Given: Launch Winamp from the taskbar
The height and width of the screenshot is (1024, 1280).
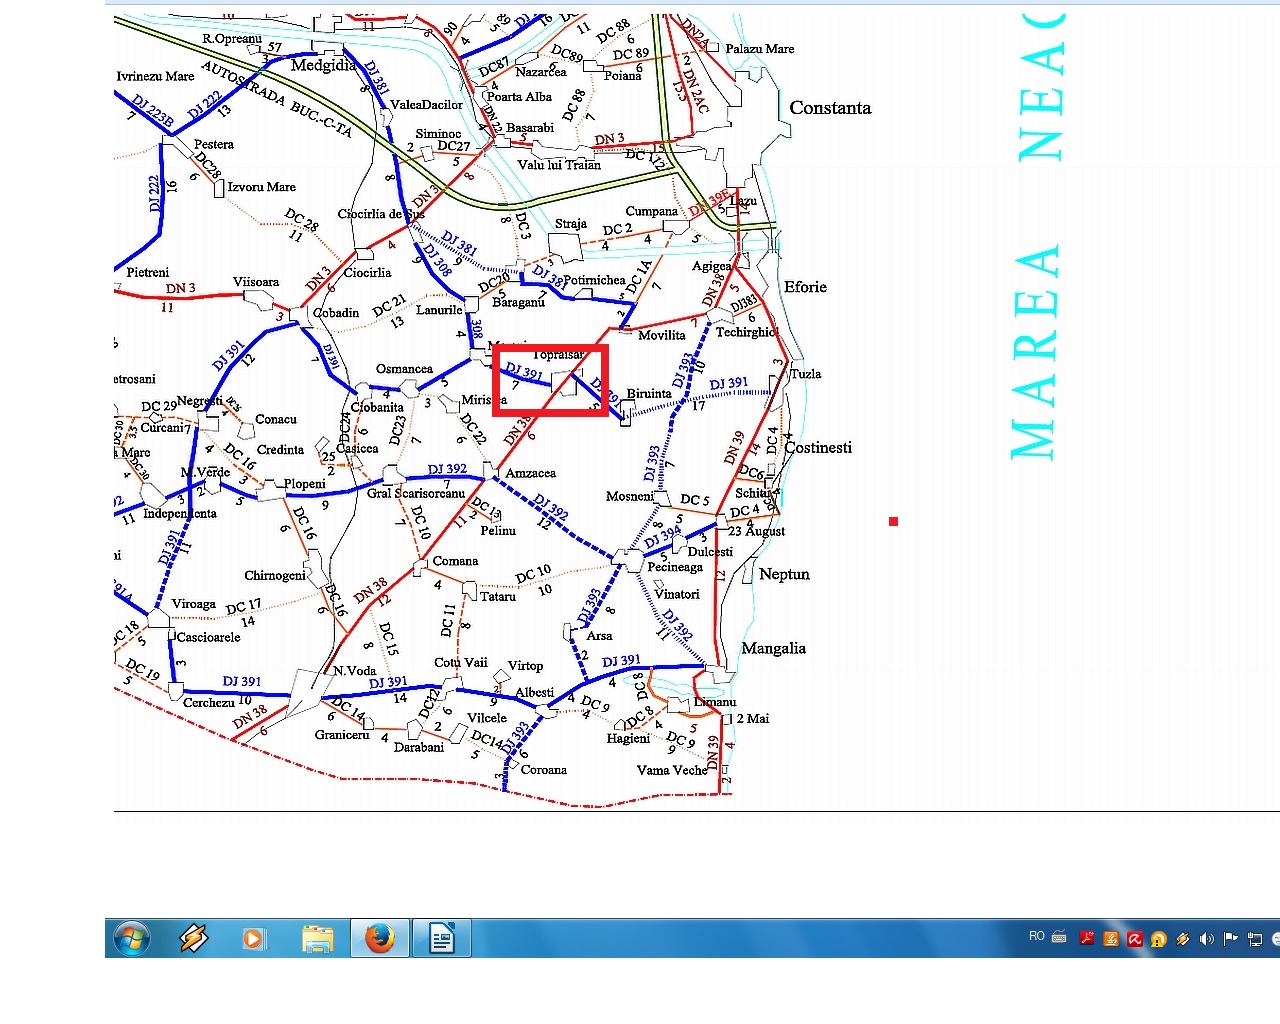Looking at the screenshot, I should (193, 939).
